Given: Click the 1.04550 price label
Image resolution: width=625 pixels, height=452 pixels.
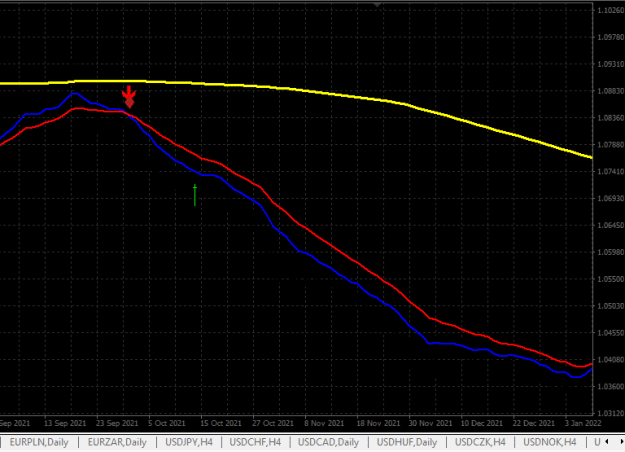Looking at the screenshot, I should [x=611, y=333].
